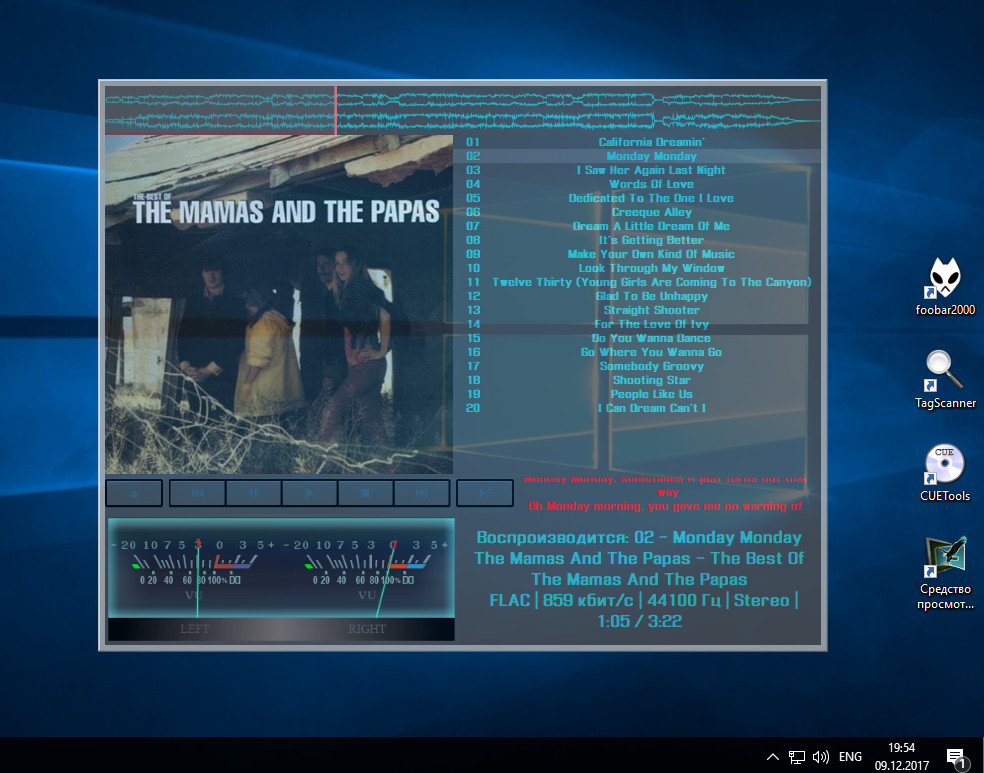Open the taskbar clock showing 19:54
Screen dimensions: 984x773
pyautogui.click(x=902, y=756)
